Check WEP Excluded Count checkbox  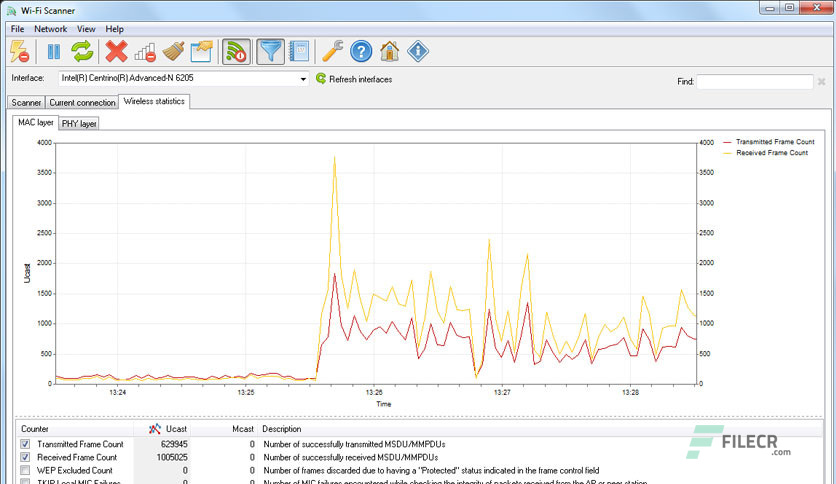(25, 470)
